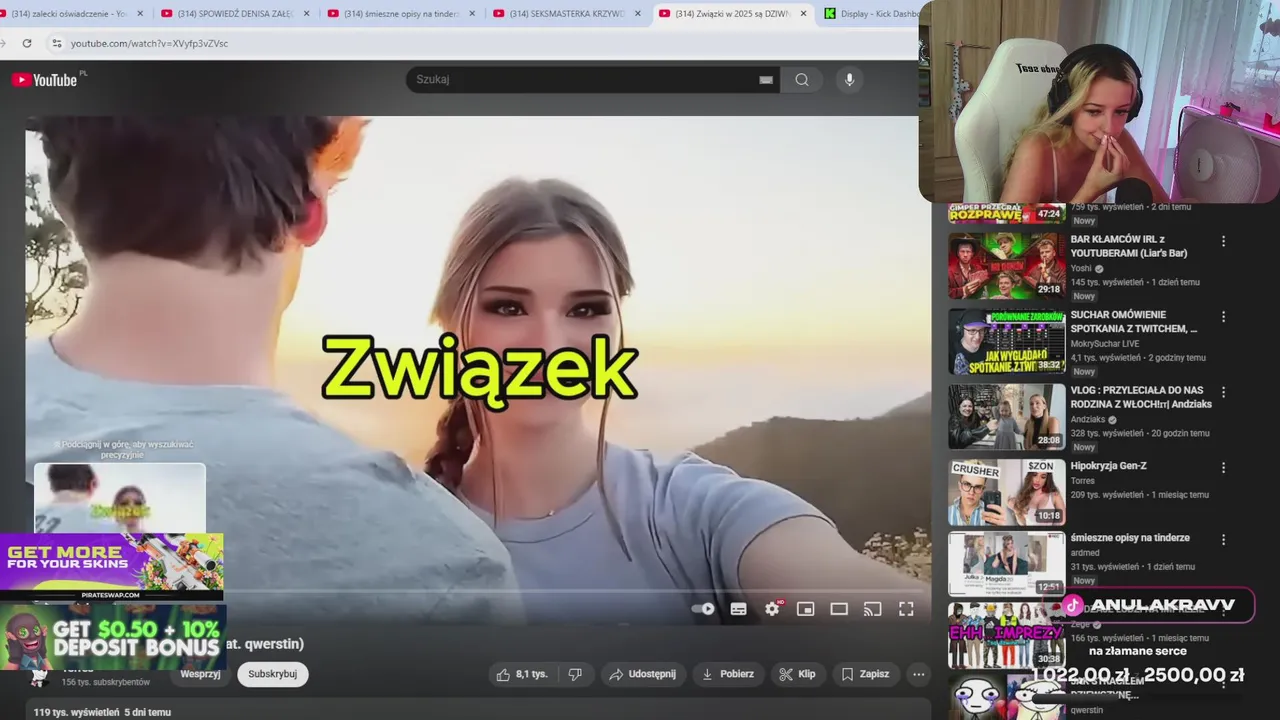Close the 'SEKSMASTERKA' browser tab

[638, 14]
